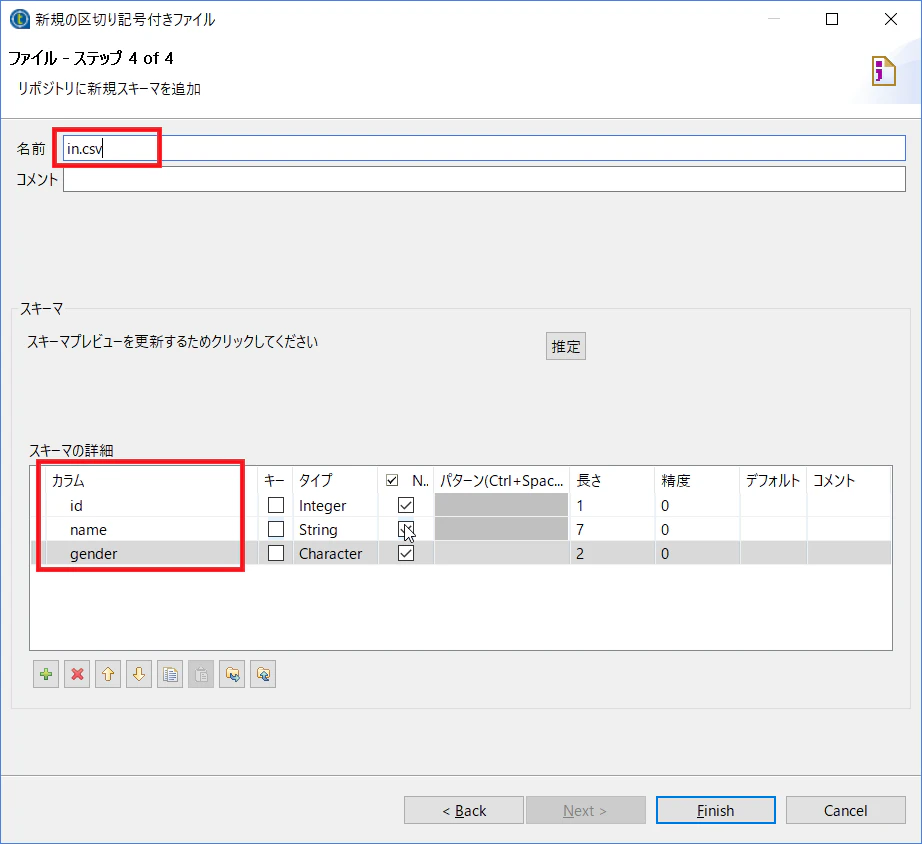922x844 pixels.
Task: Tick the key checkbox for the gender row
Action: tap(276, 553)
